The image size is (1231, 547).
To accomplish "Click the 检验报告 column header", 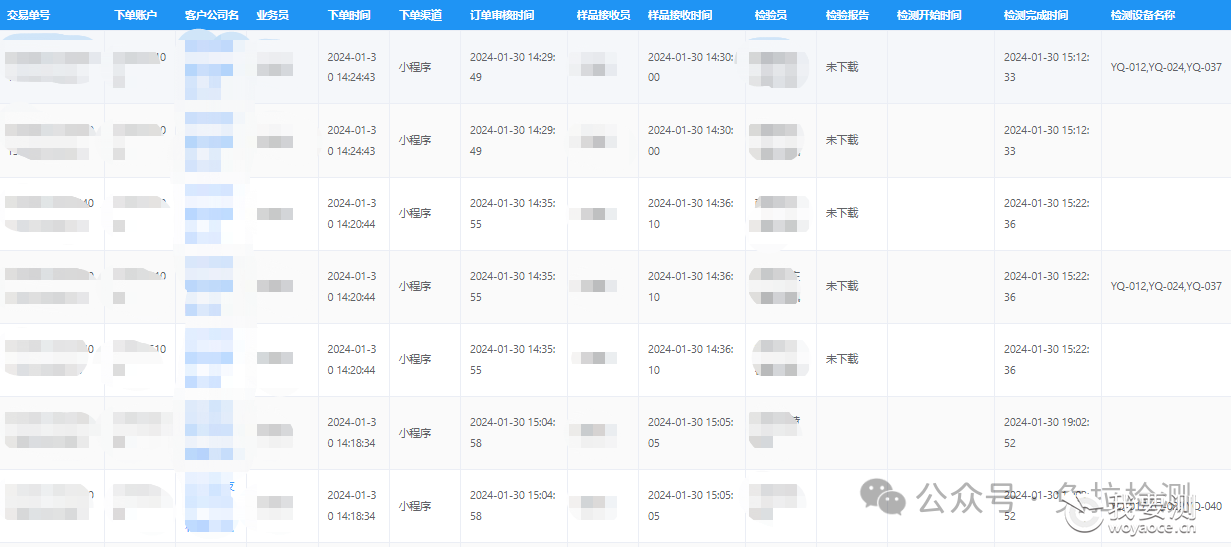I will [x=847, y=16].
